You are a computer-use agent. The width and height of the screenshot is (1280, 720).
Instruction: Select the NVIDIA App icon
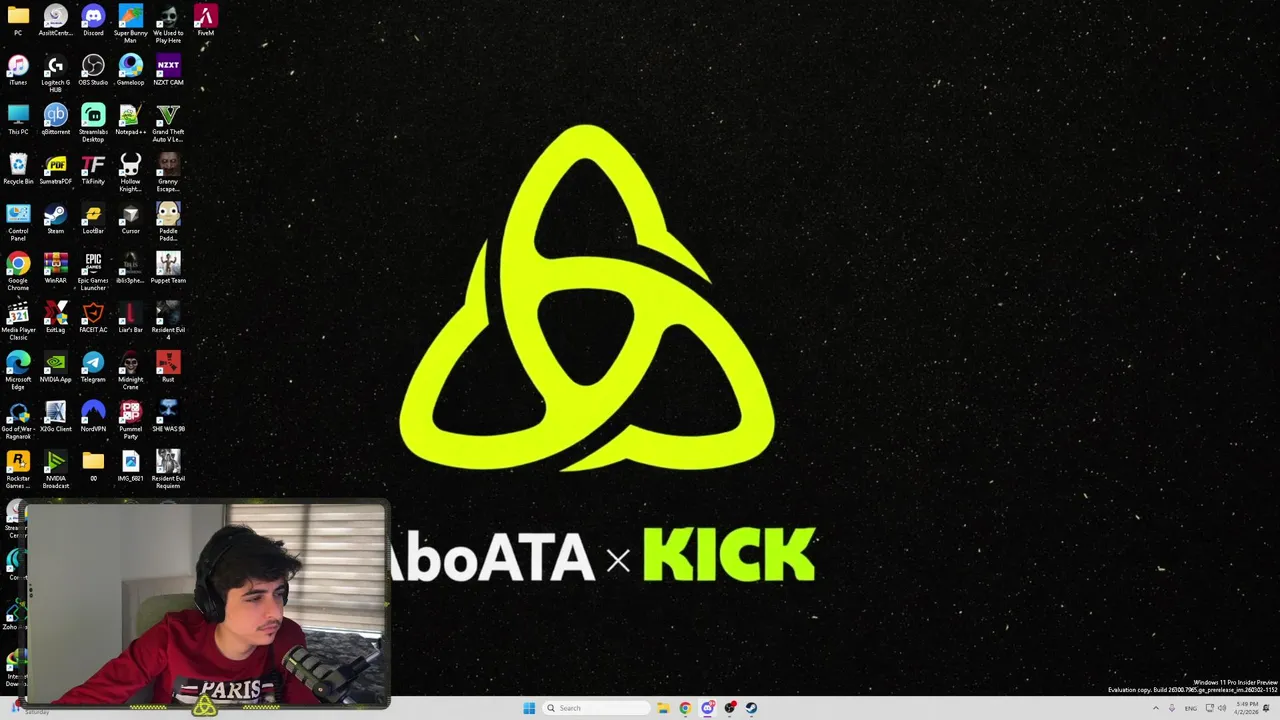pos(55,366)
